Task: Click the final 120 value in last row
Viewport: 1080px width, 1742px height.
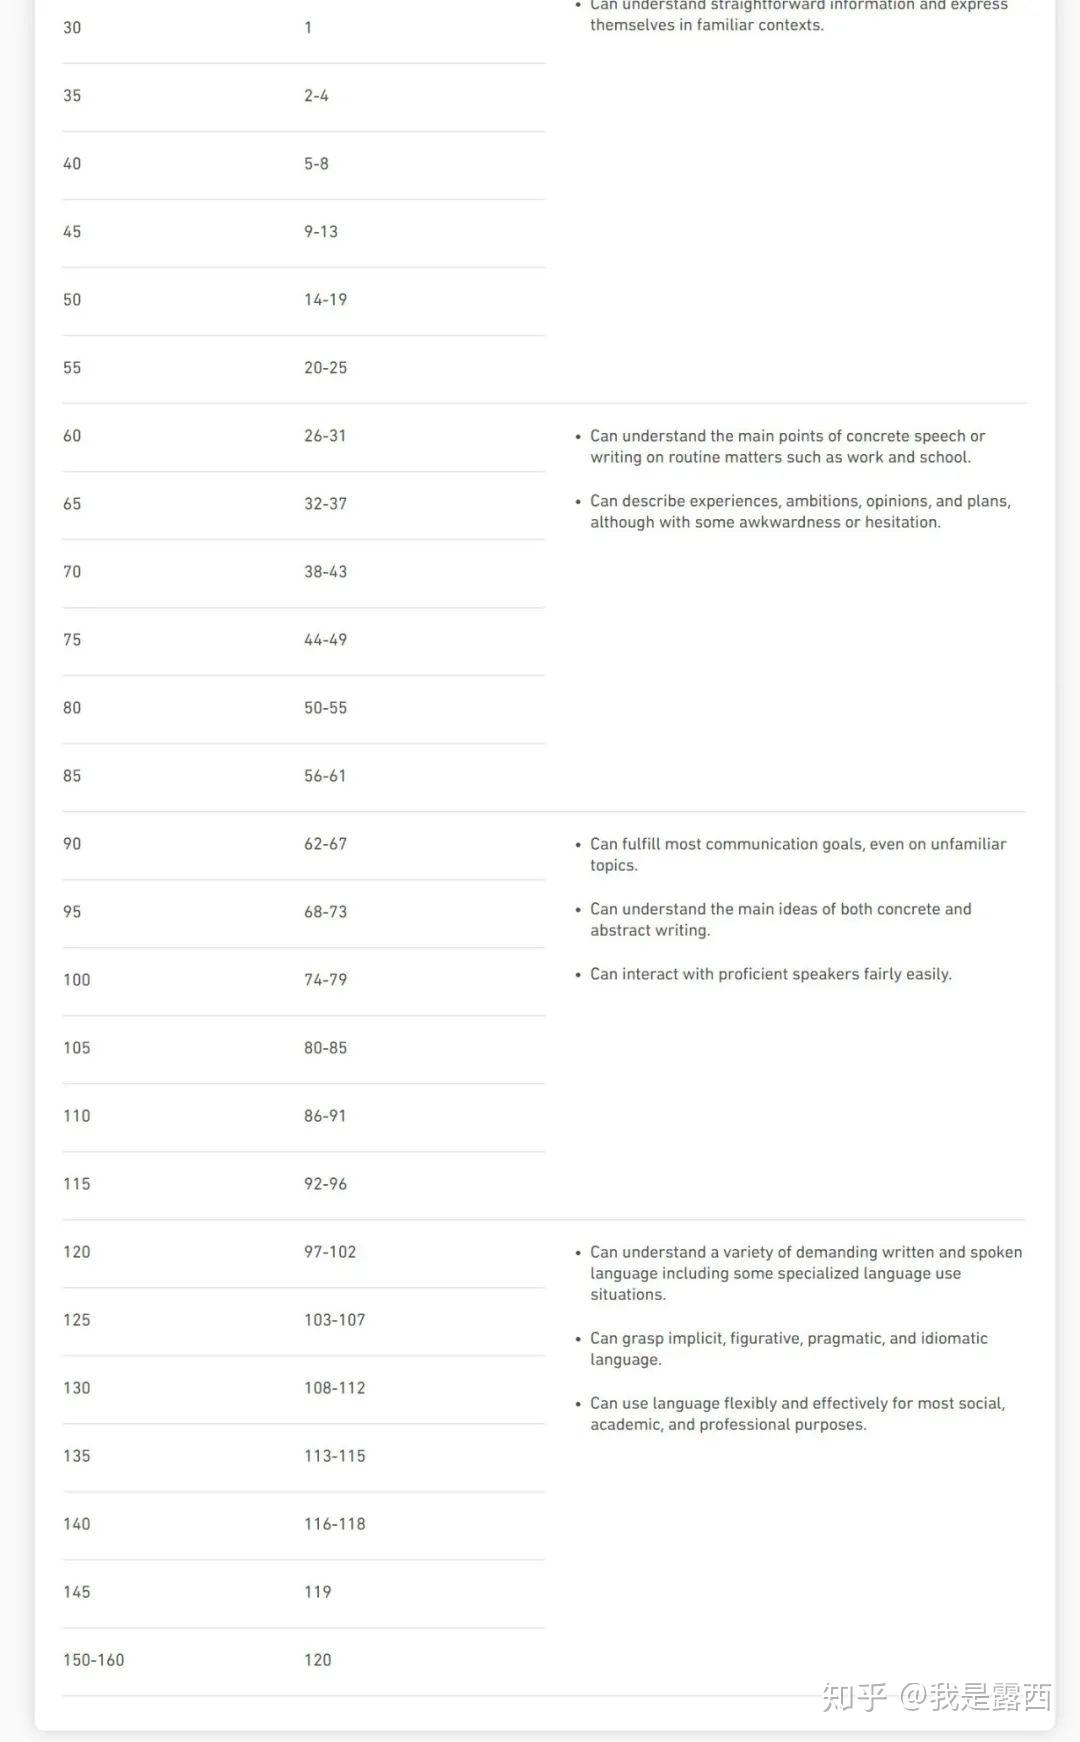Action: pos(317,1660)
